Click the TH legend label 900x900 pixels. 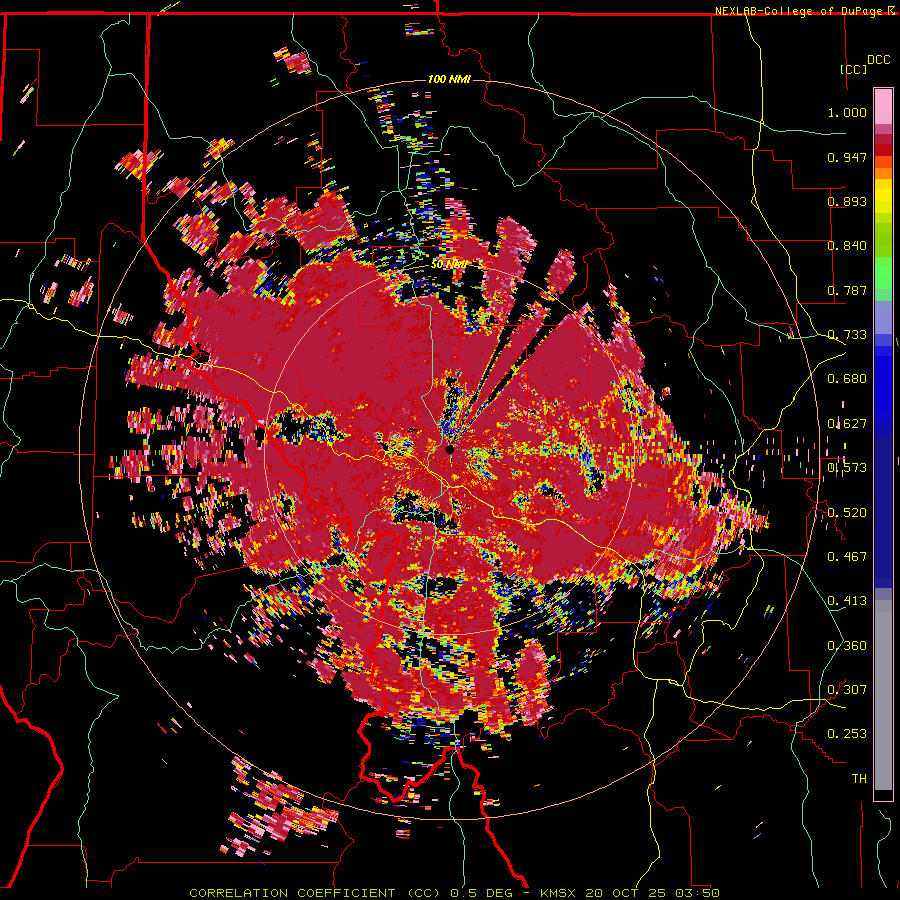coord(859,778)
